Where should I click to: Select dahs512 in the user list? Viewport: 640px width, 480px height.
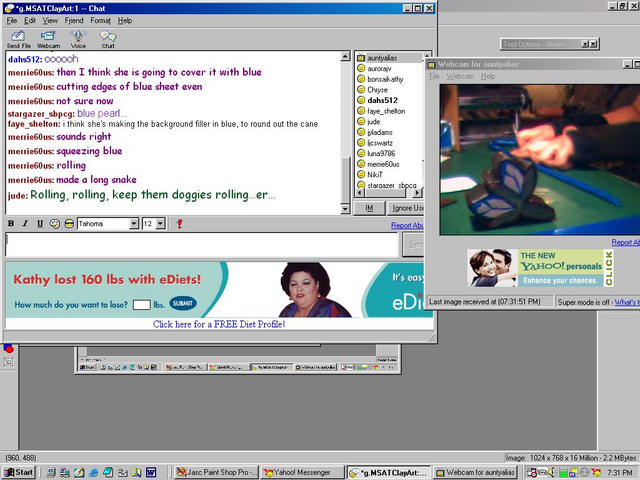click(382, 100)
